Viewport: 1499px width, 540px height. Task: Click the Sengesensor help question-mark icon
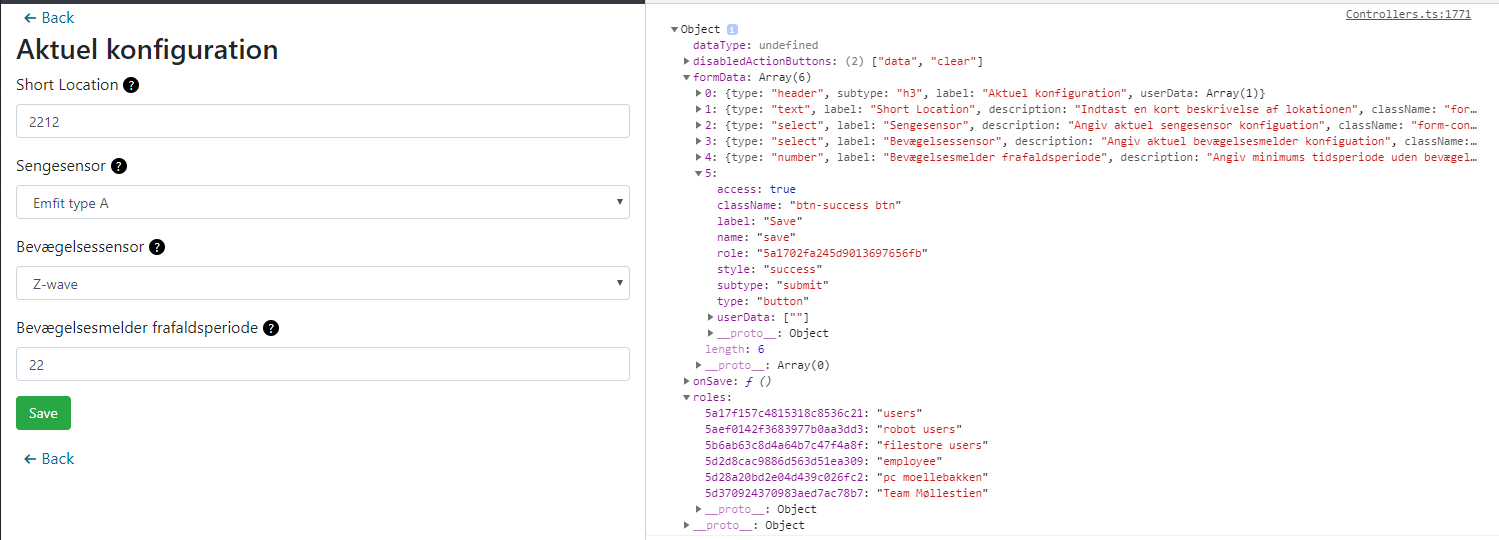click(119, 167)
